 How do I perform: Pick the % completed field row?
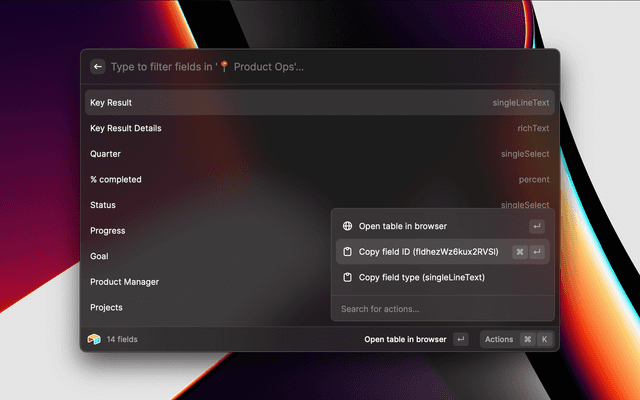point(319,179)
